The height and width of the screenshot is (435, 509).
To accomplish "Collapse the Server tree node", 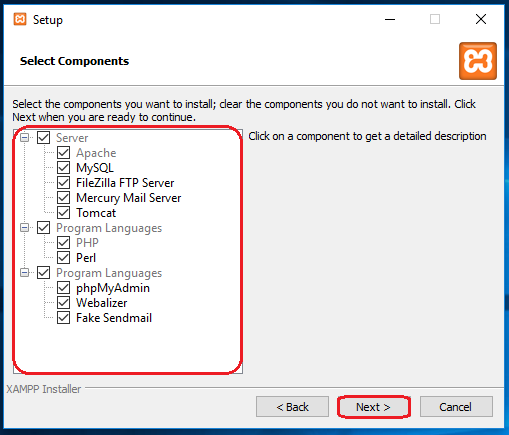I will tap(24, 137).
